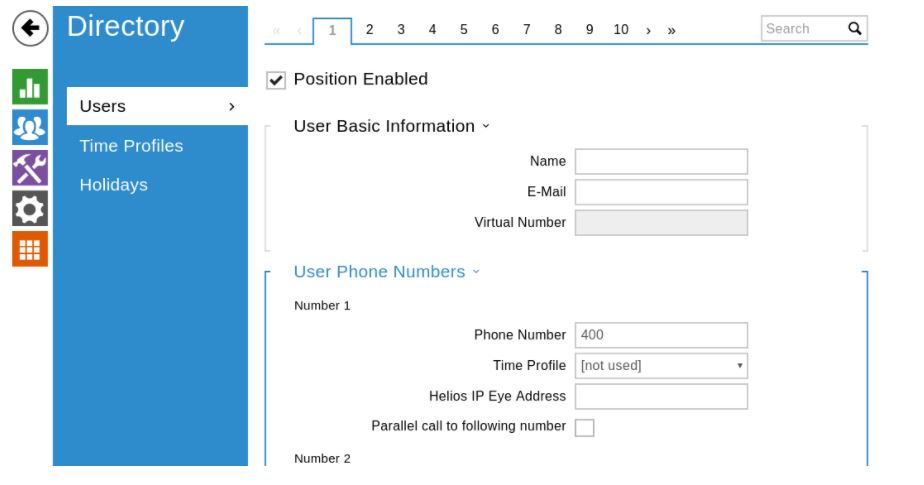Collapse User Phone Numbers section
This screenshot has width=924, height=485.
pyautogui.click(x=476, y=272)
